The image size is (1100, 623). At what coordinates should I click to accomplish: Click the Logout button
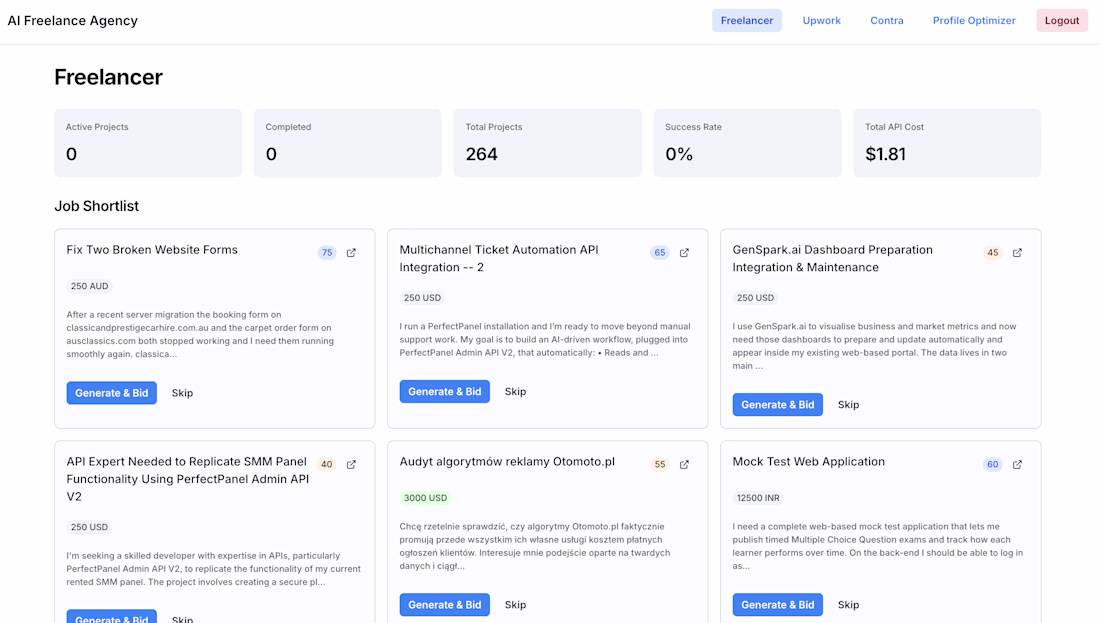[x=1062, y=21]
